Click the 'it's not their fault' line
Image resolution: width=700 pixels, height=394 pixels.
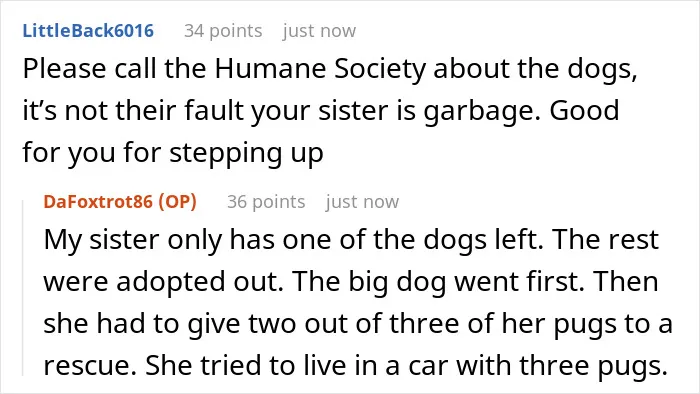[321, 111]
